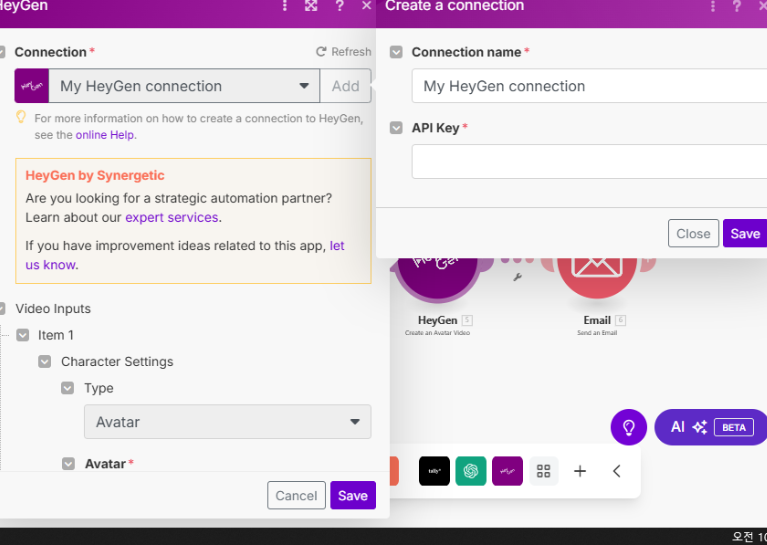Open help in Create a connection dialog
This screenshot has width=767, height=545.
pyautogui.click(x=737, y=6)
